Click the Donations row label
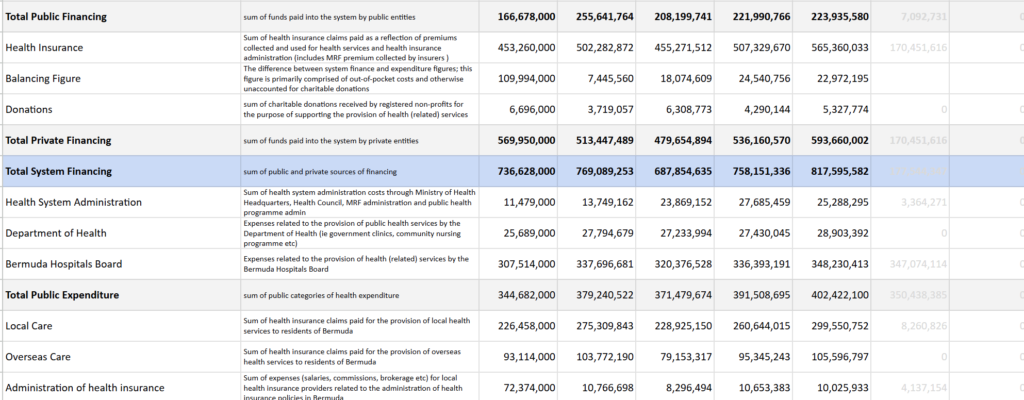Screen dimensions: 1024x400 pos(29,109)
